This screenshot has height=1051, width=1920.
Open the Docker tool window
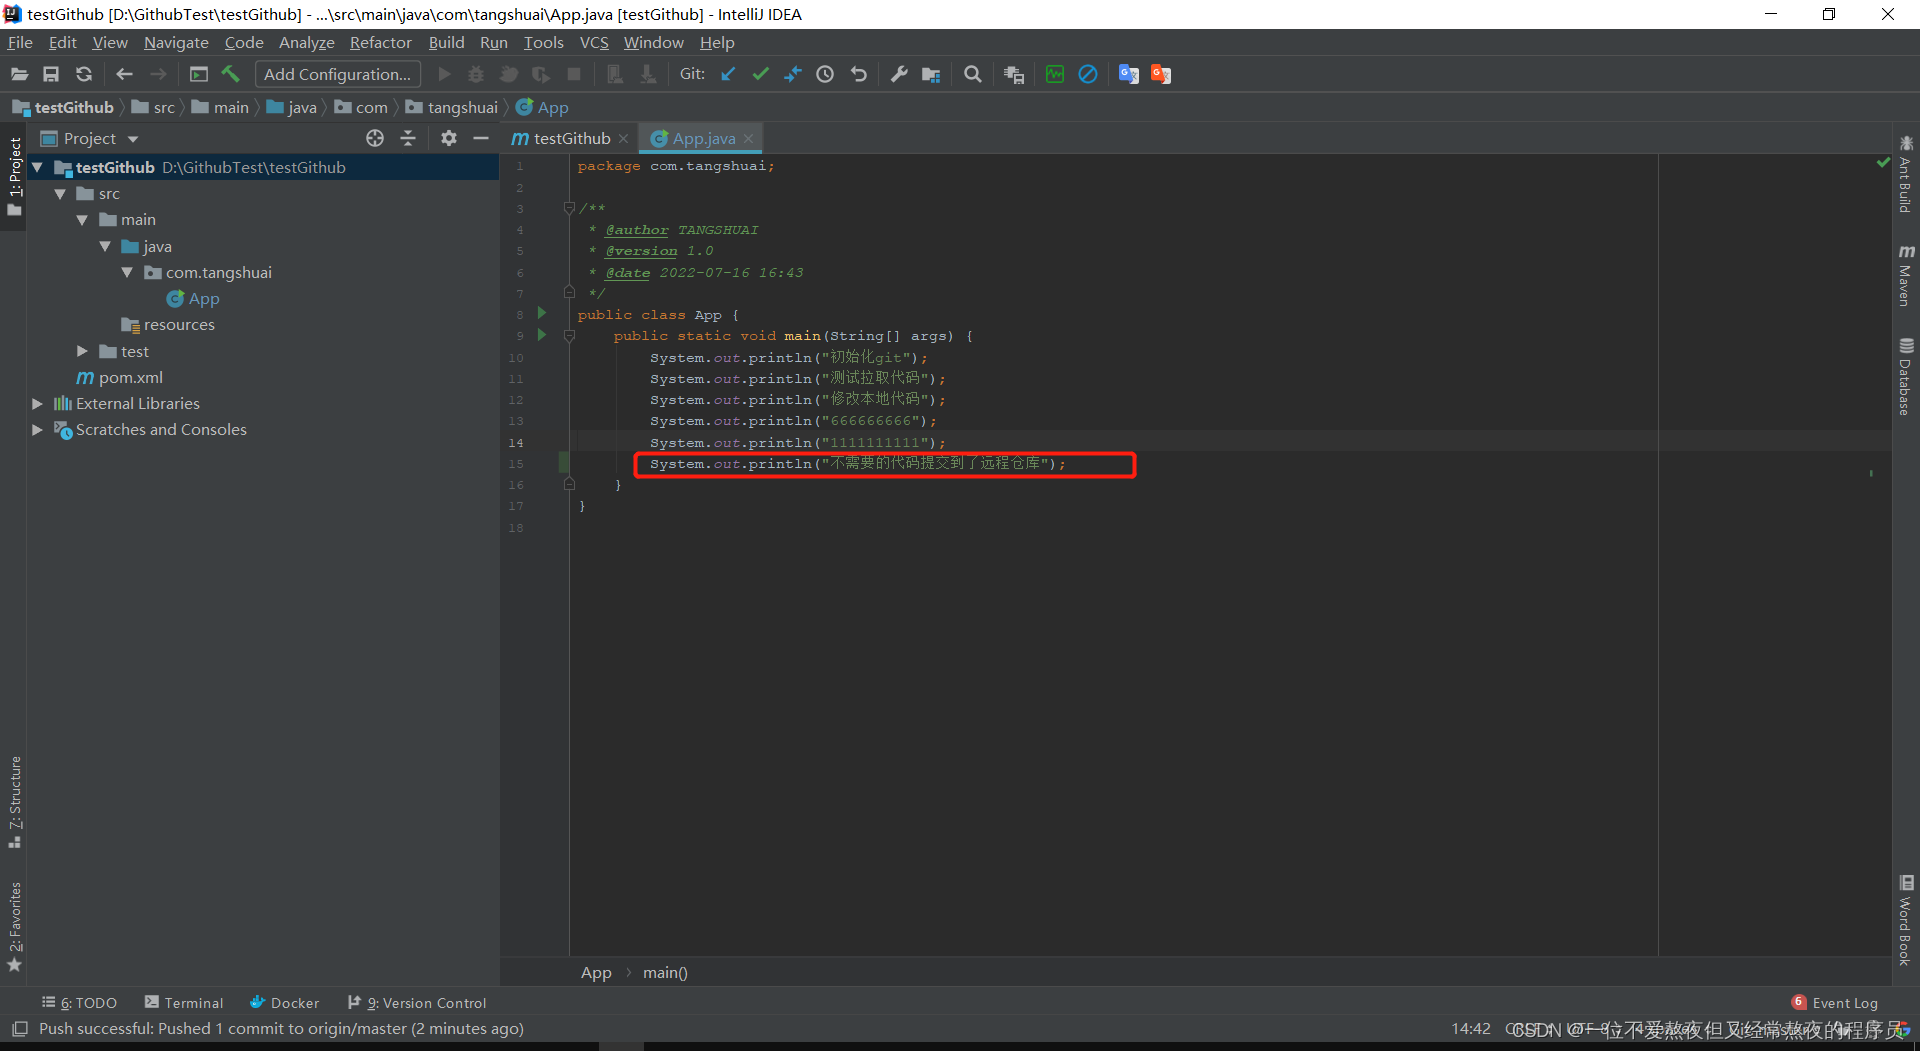(x=285, y=1003)
